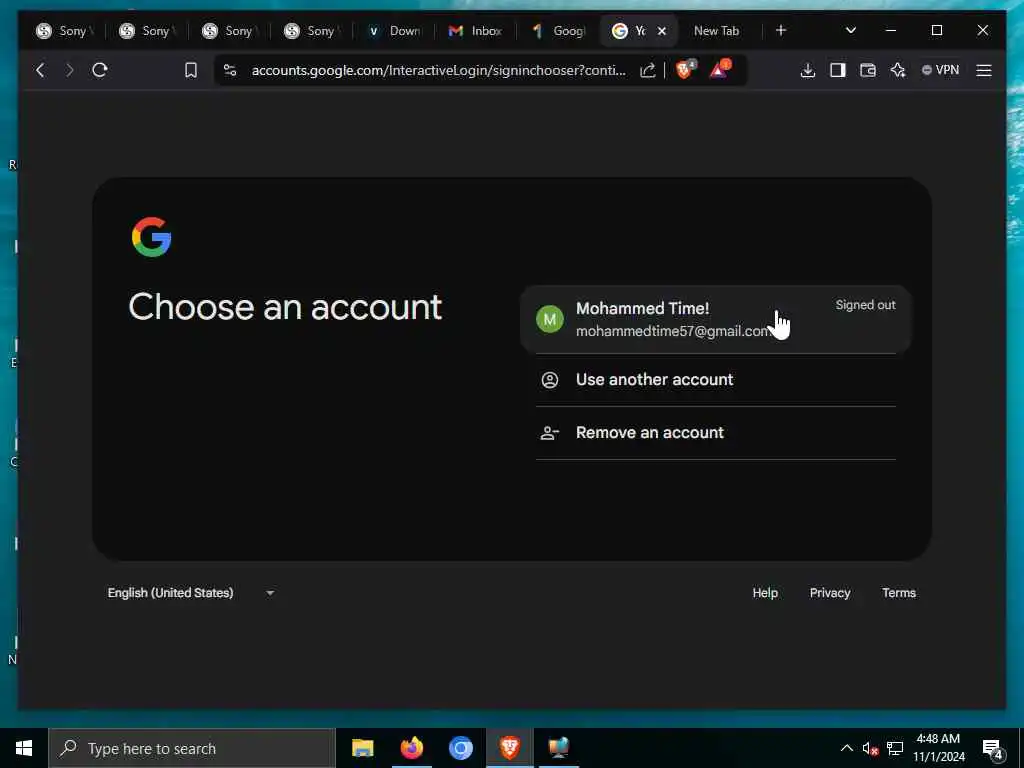Open File Explorer from the taskbar
The height and width of the screenshot is (768, 1024).
pos(362,748)
